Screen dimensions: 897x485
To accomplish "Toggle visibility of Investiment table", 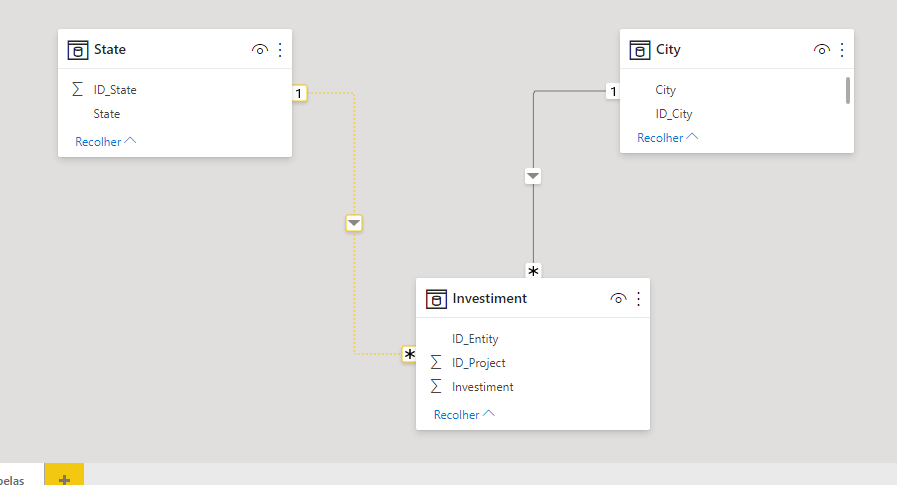I will [x=618, y=299].
